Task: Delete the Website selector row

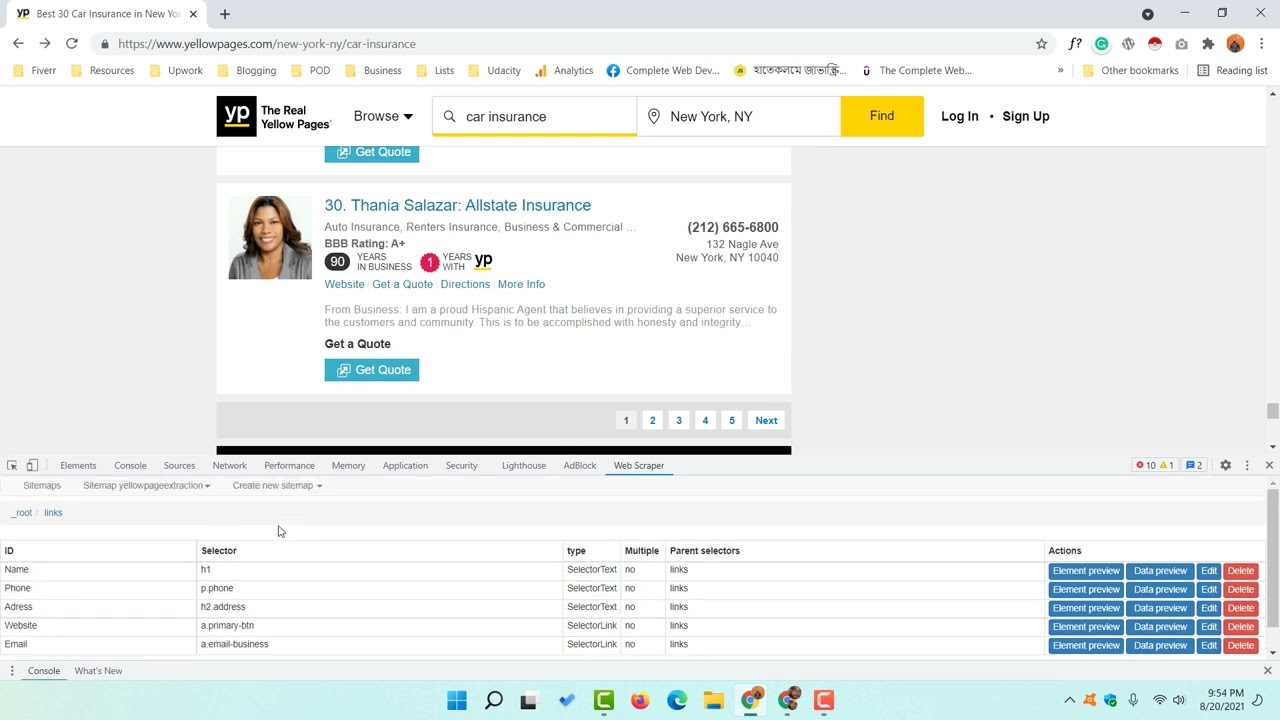Action: point(1241,627)
